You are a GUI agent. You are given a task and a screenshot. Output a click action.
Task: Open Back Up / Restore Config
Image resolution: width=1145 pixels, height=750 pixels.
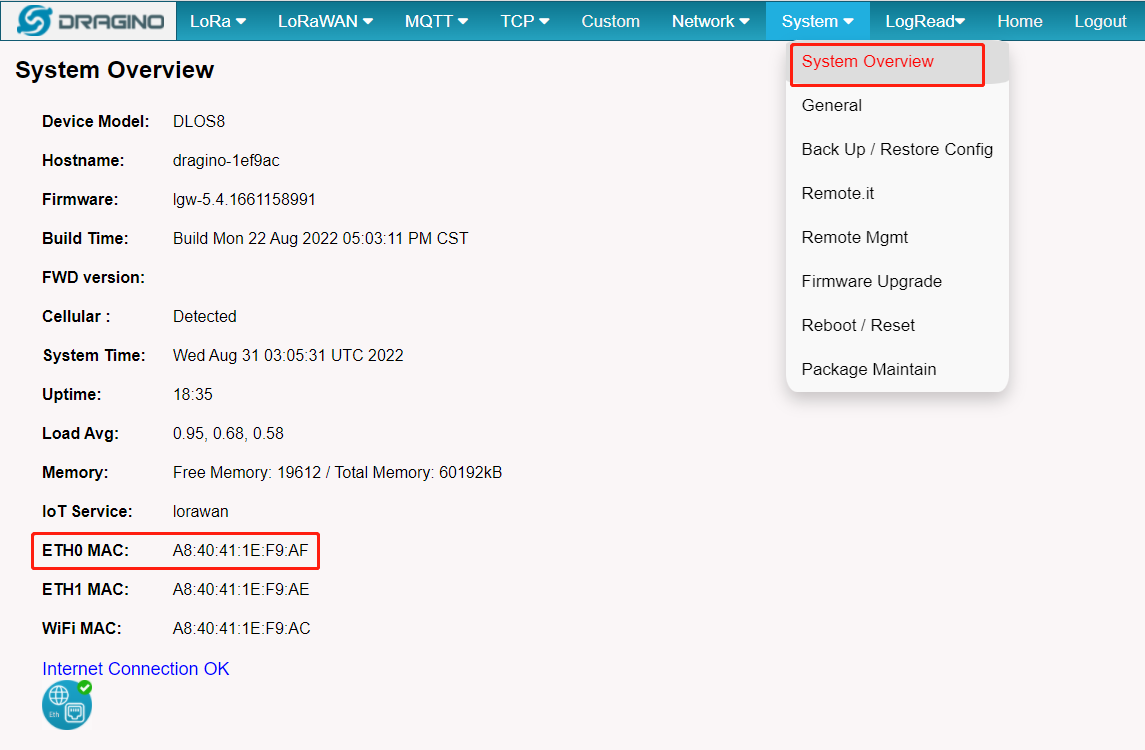tap(897, 149)
